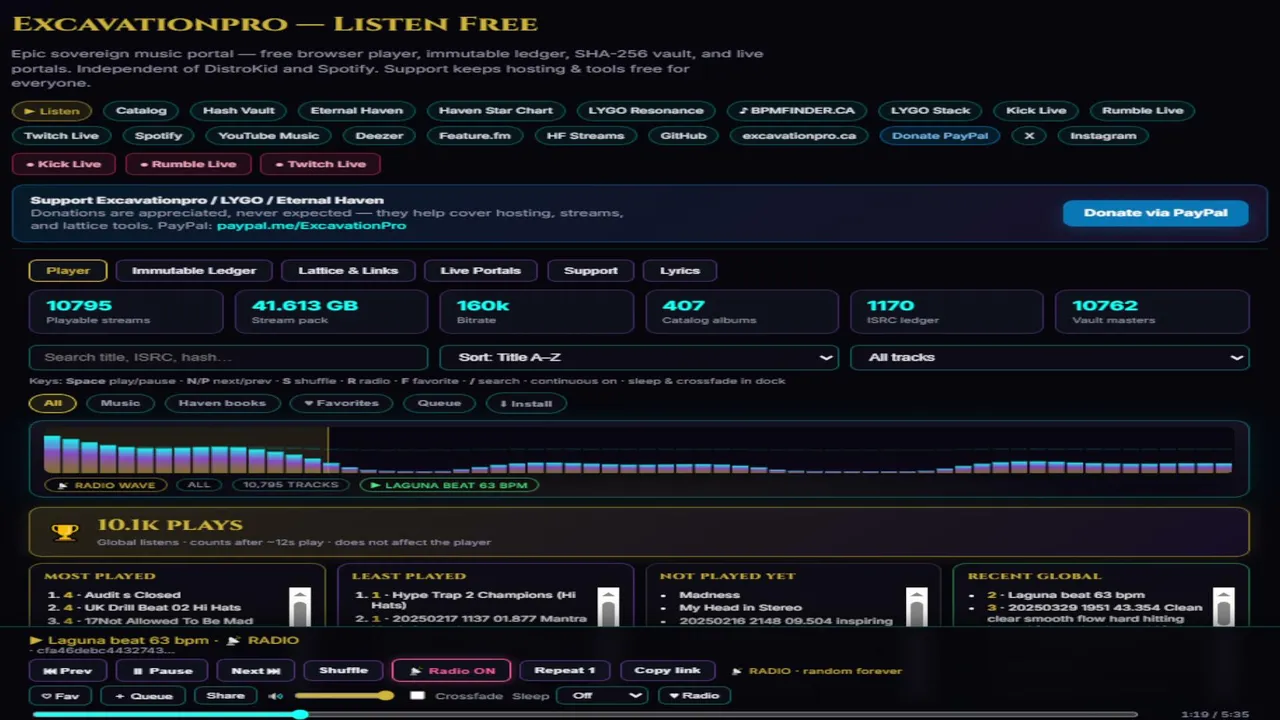Open the Lyrics tab
Image resolution: width=1280 pixels, height=720 pixels.
(x=680, y=270)
